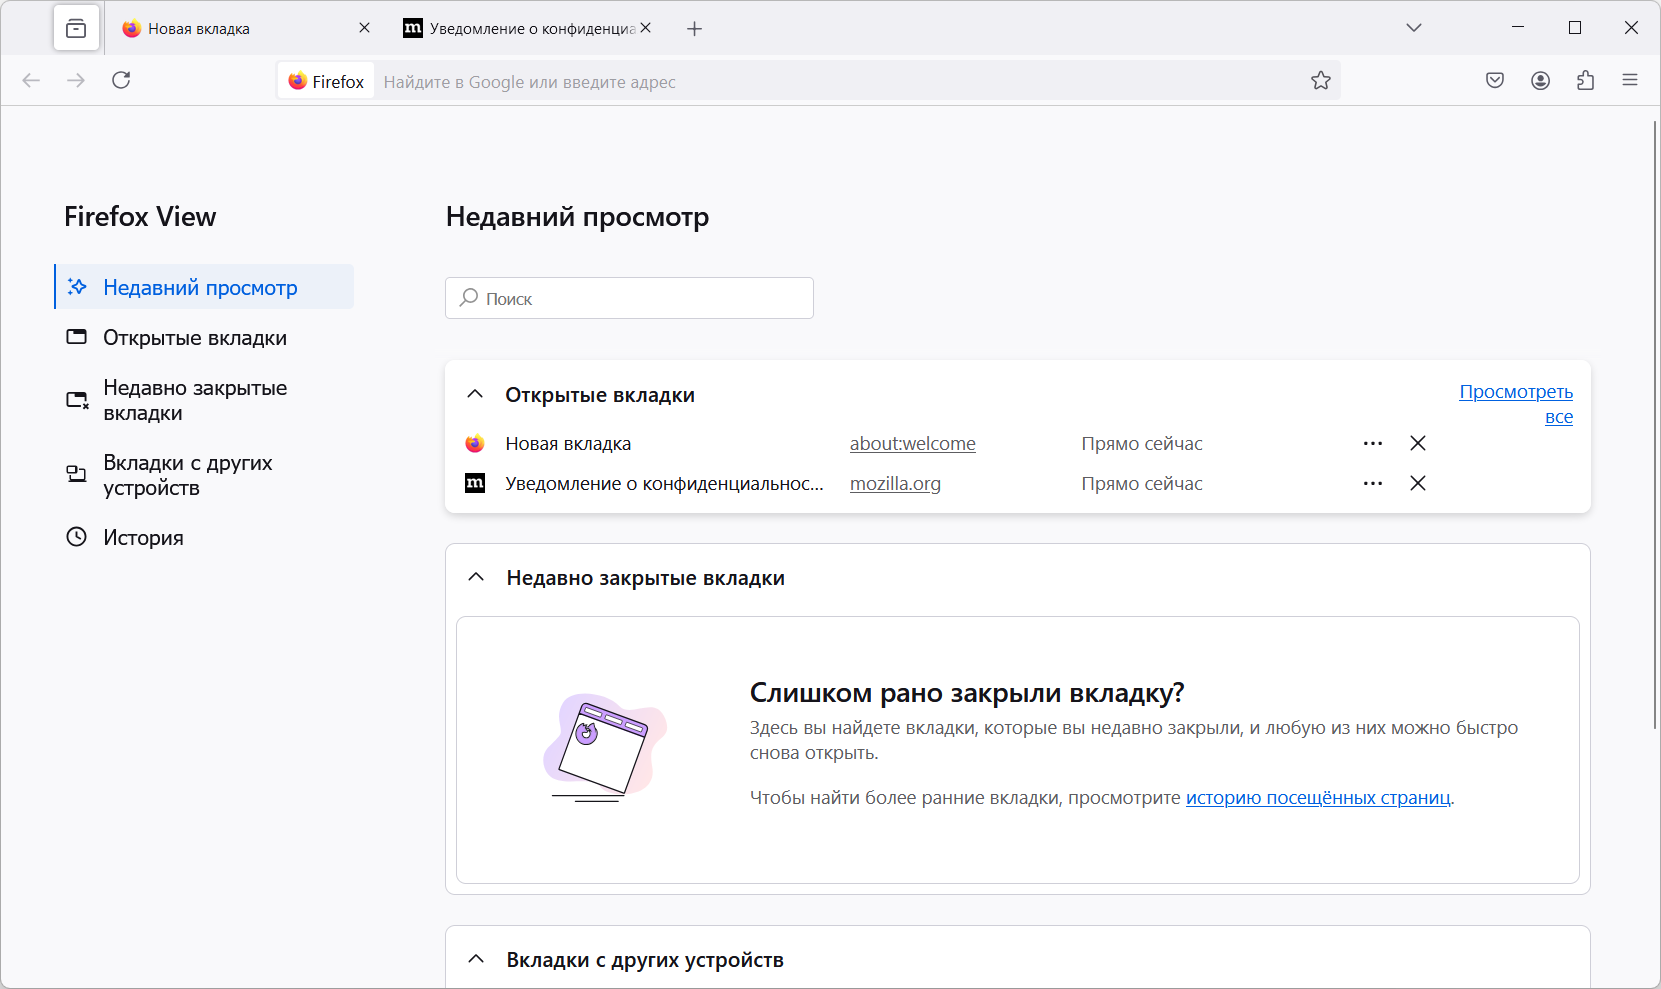Open the Firefox account icon
Viewport: 1661px width, 989px height.
(x=1540, y=80)
